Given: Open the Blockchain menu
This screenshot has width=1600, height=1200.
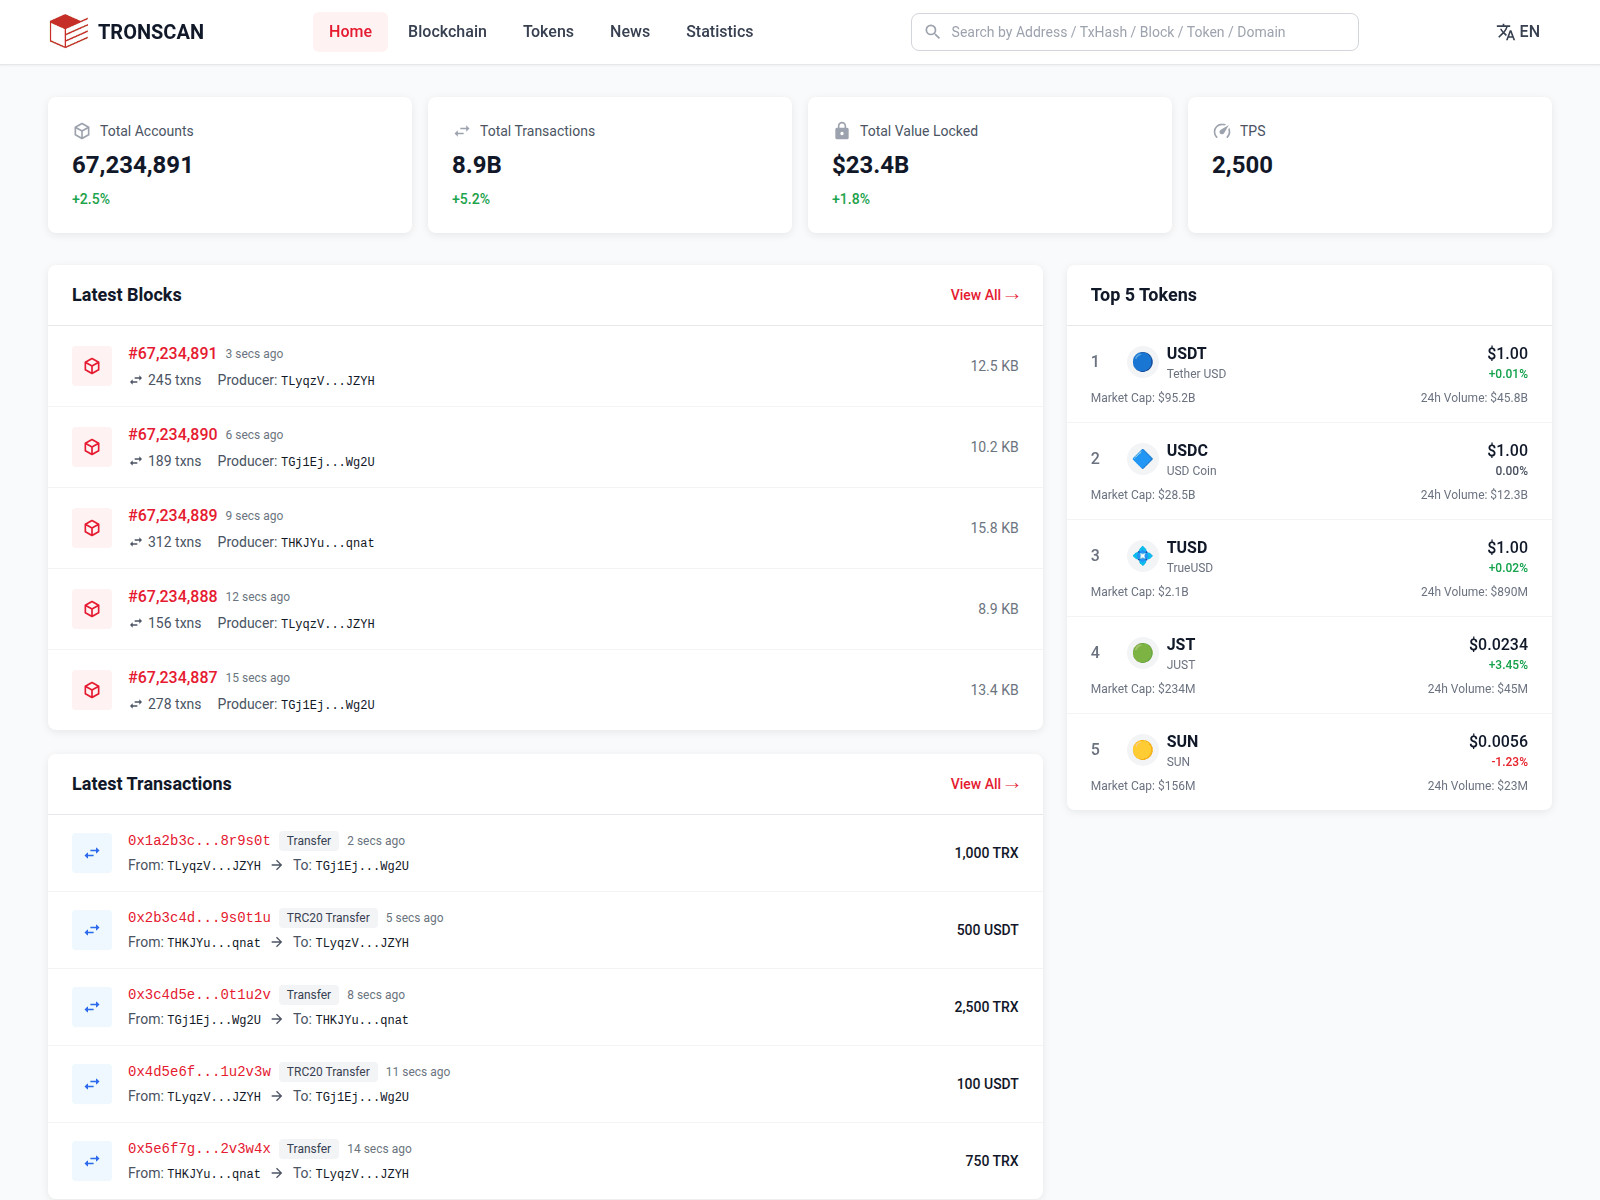Looking at the screenshot, I should (x=447, y=32).
